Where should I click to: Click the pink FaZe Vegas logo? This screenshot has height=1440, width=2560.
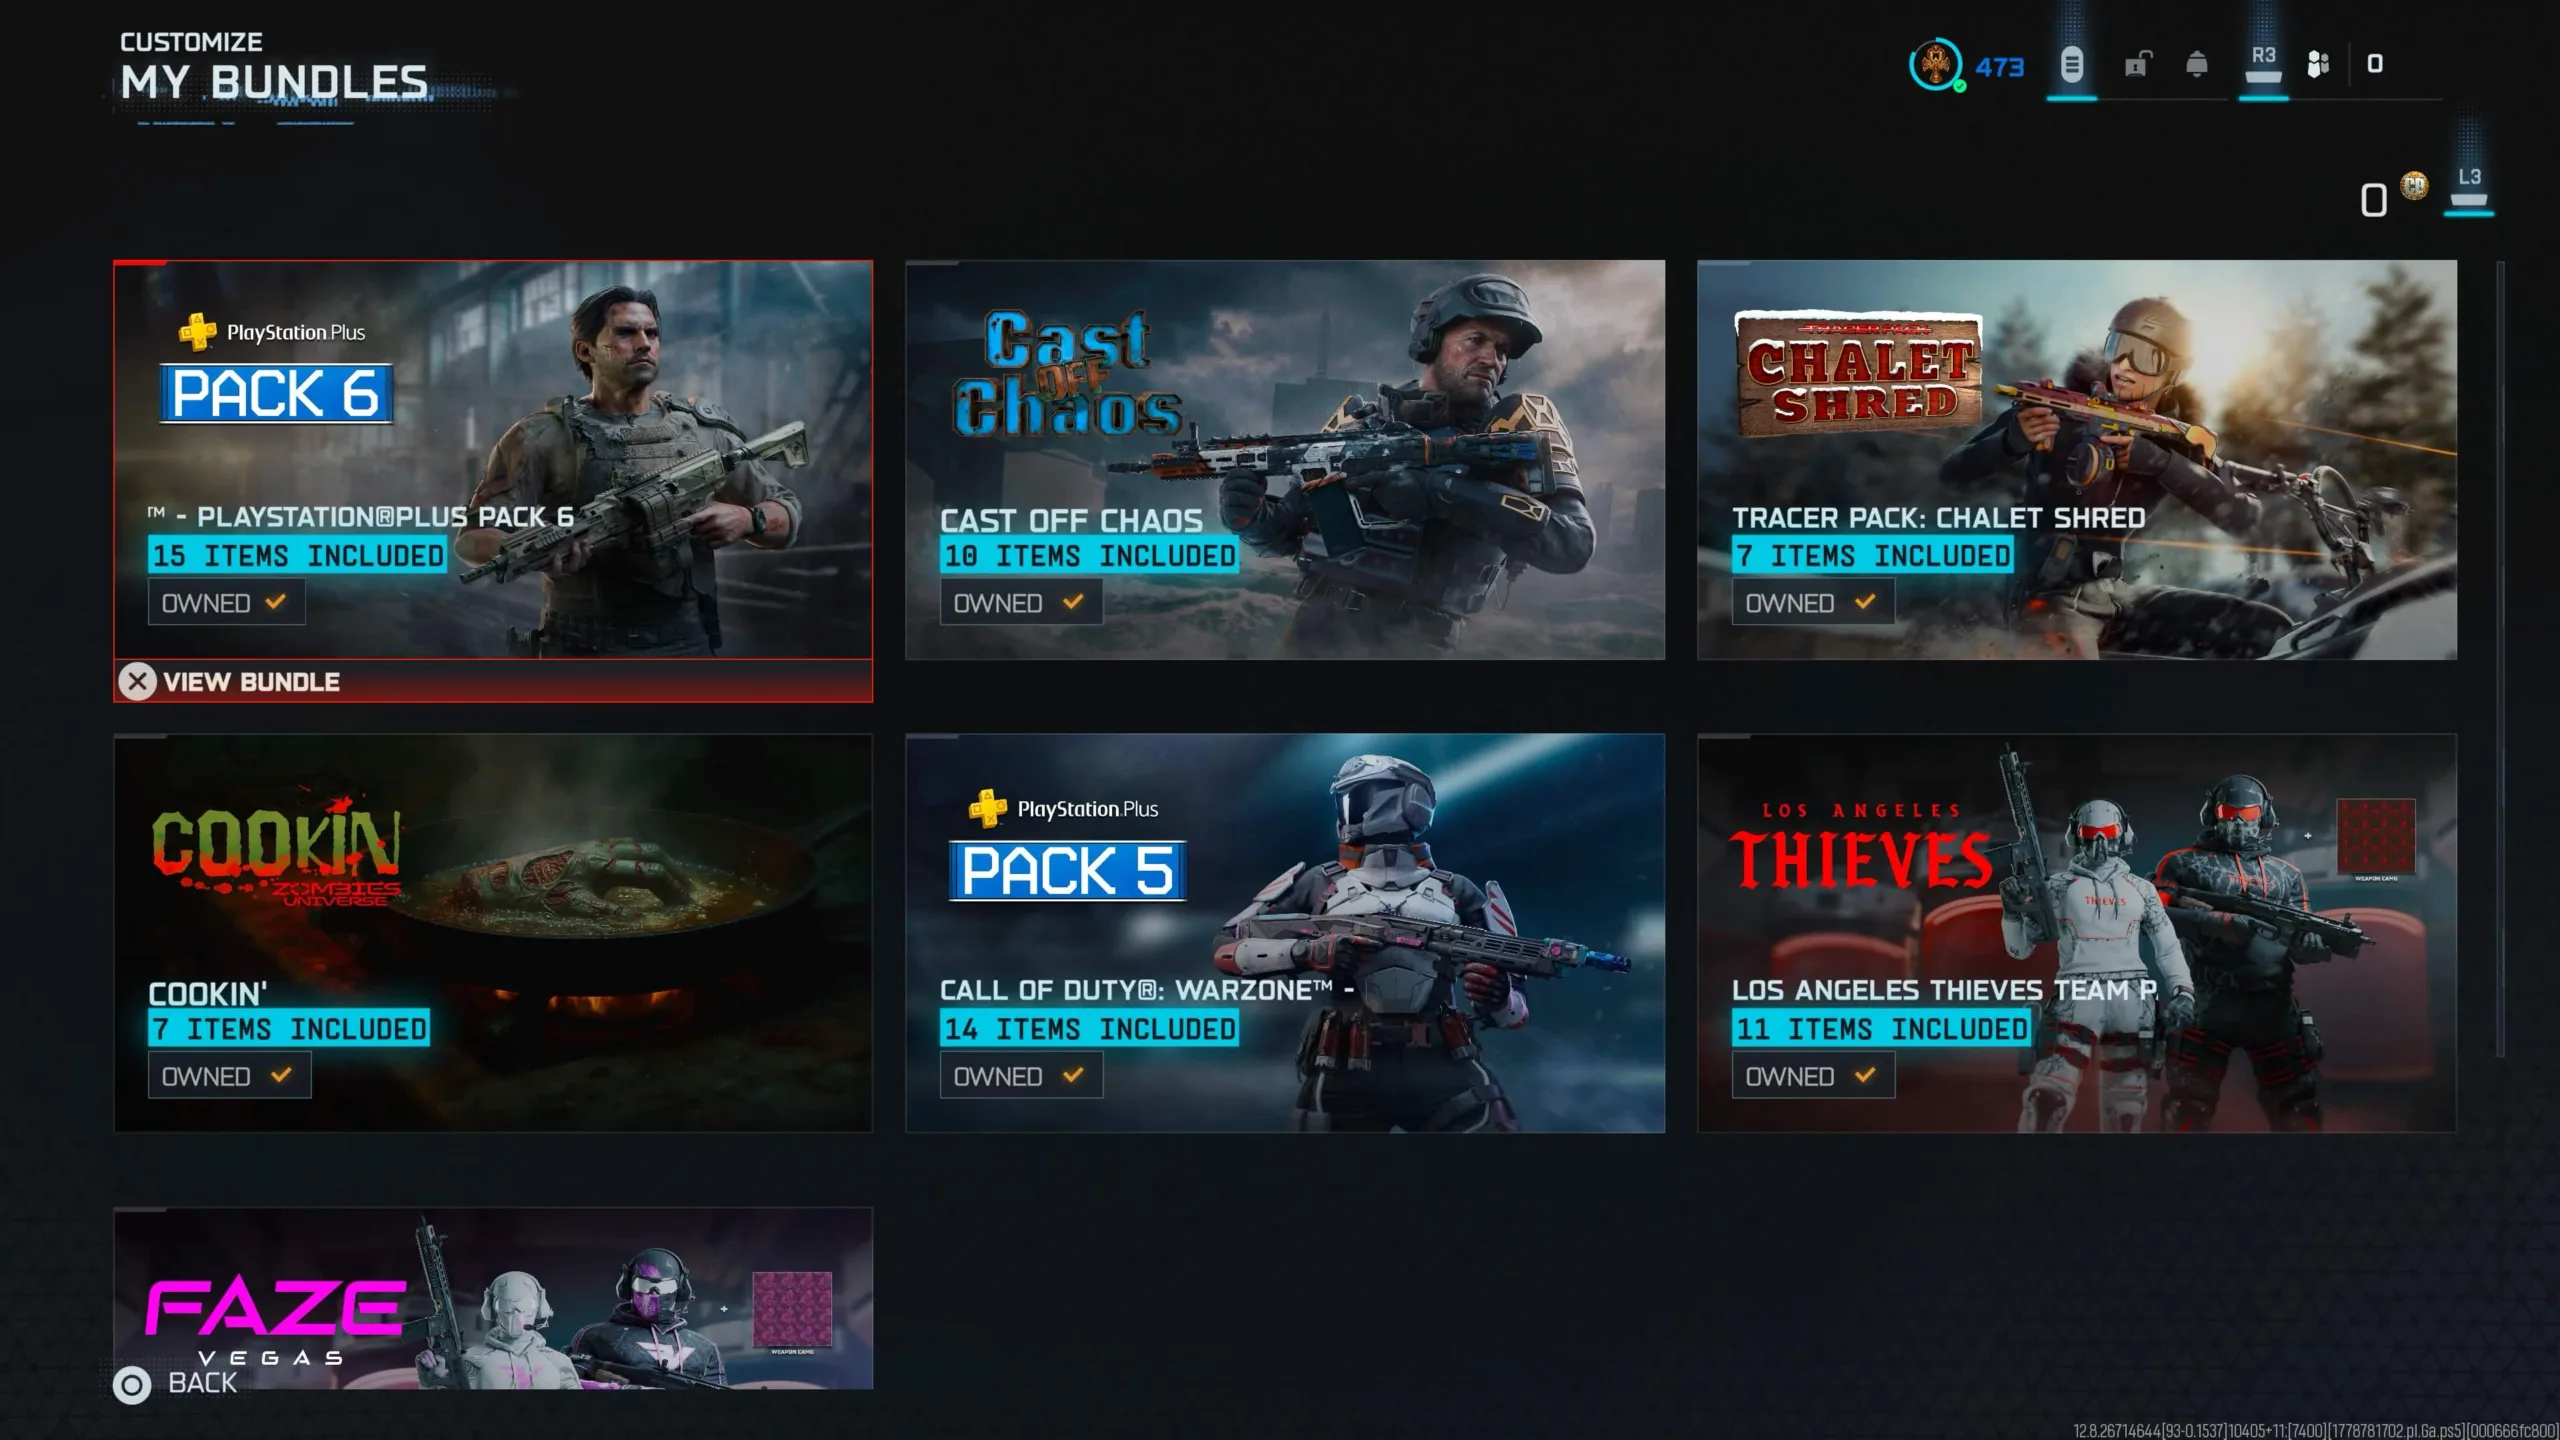tap(275, 1320)
